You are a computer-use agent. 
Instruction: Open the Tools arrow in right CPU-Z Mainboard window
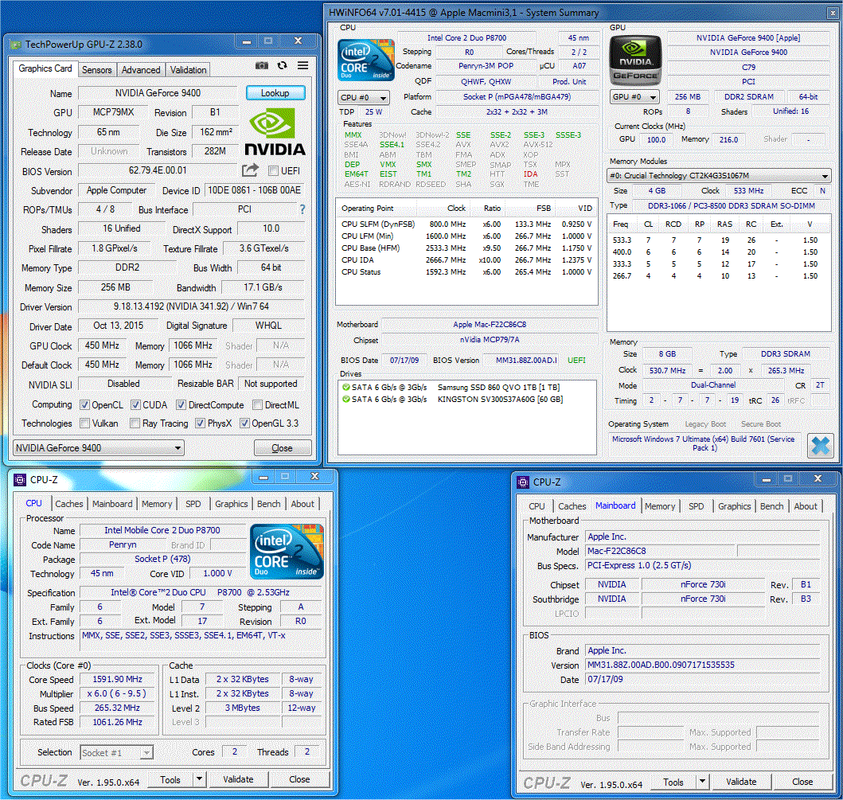702,781
